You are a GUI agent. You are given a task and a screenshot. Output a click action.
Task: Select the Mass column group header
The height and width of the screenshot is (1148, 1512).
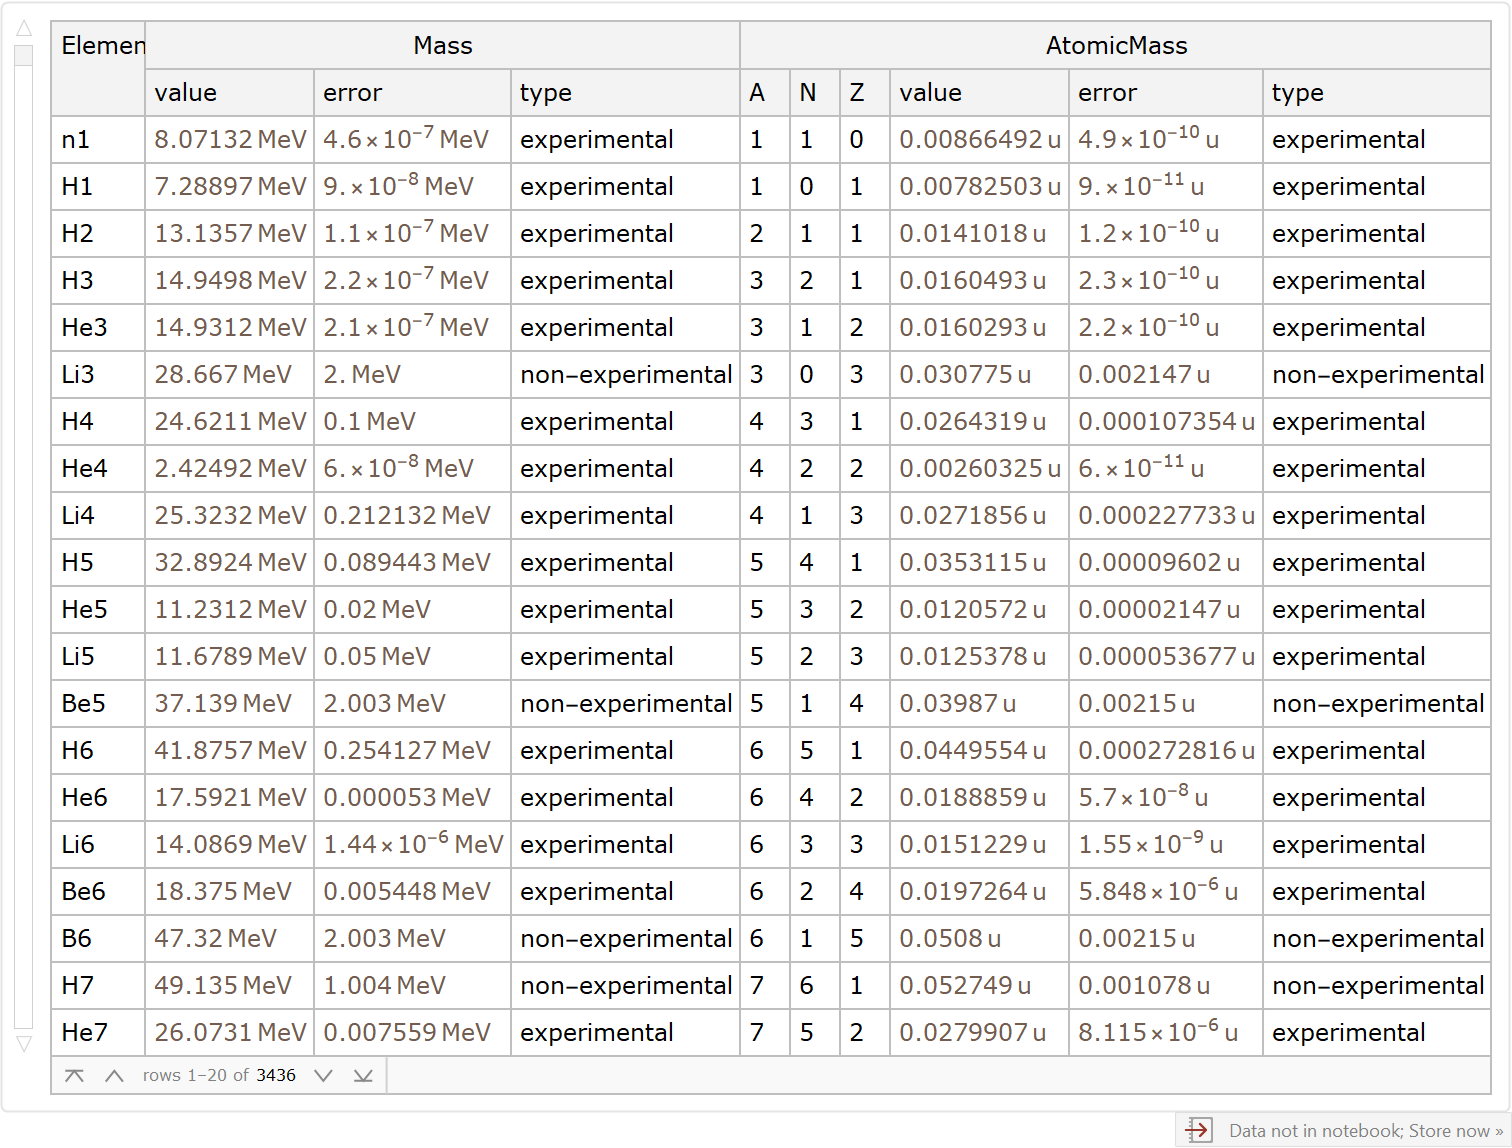tap(442, 46)
